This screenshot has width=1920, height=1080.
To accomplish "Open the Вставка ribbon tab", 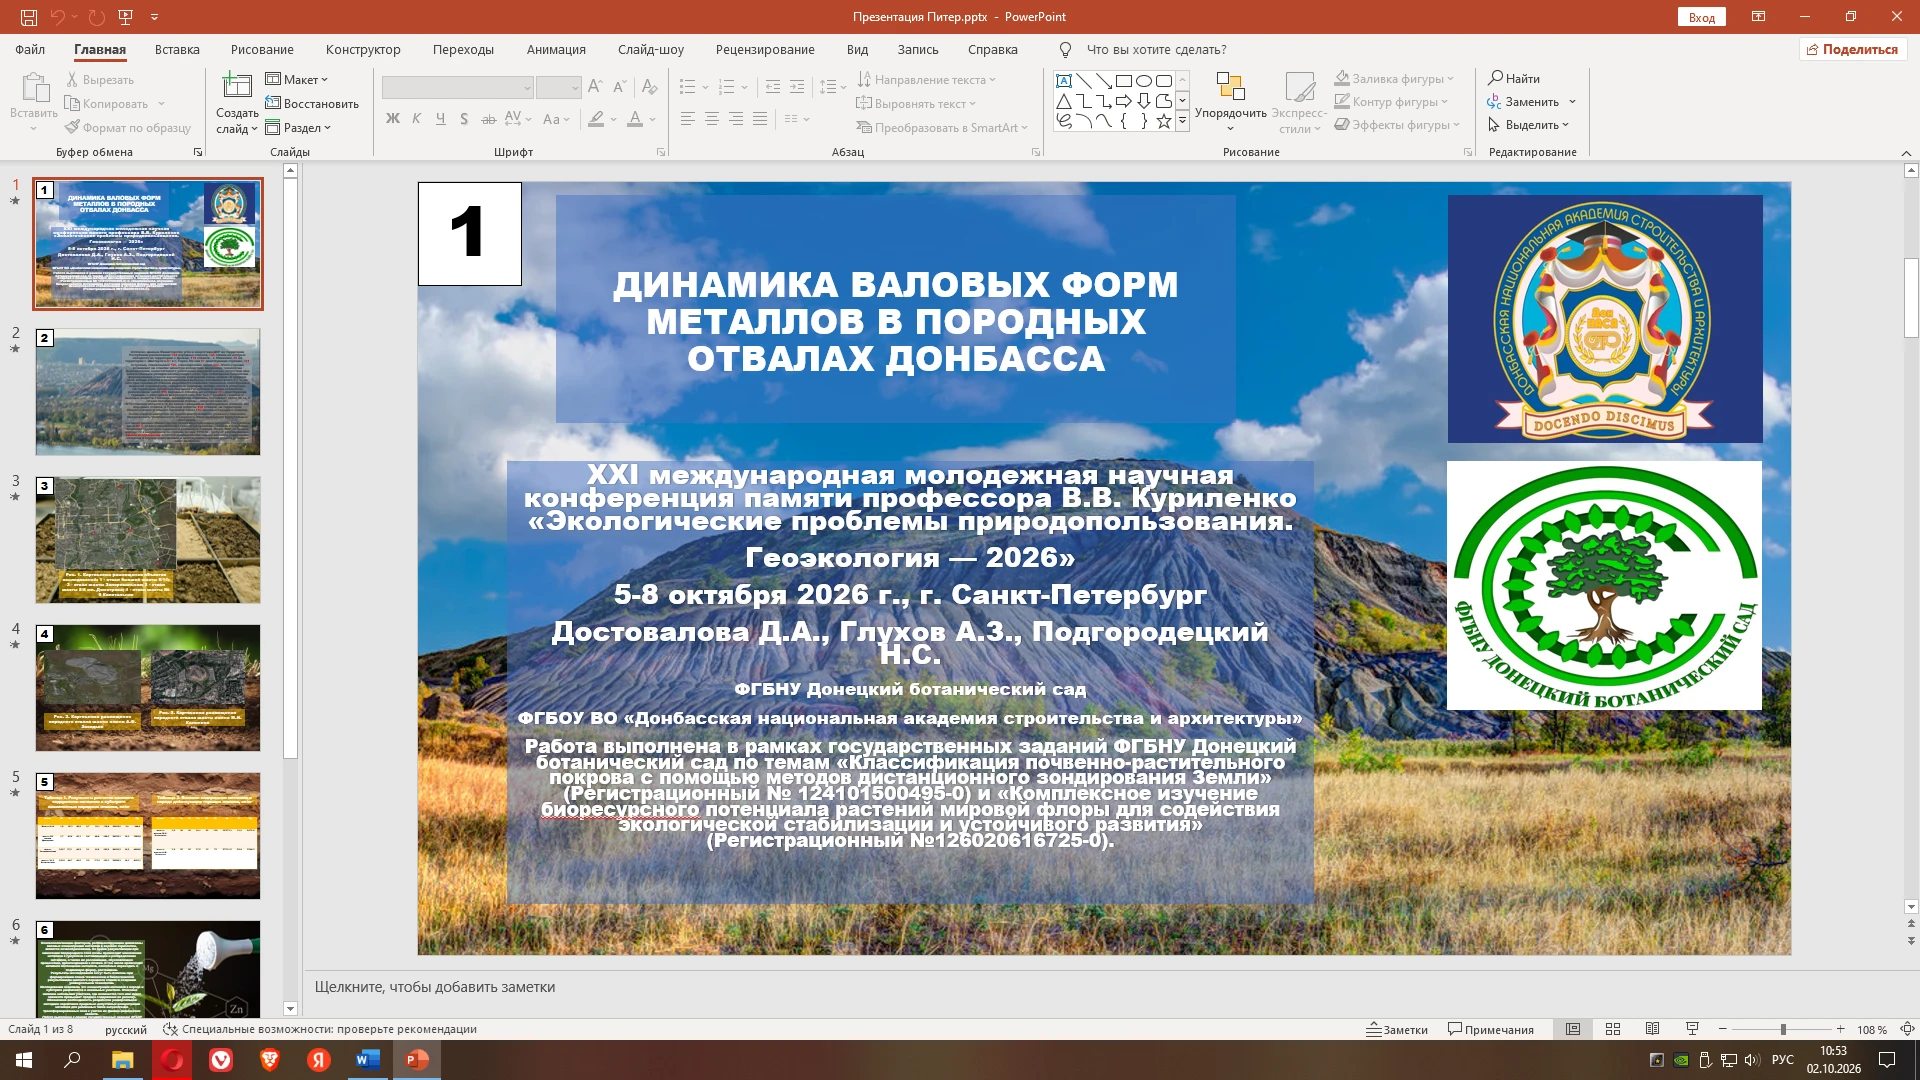I will [177, 50].
